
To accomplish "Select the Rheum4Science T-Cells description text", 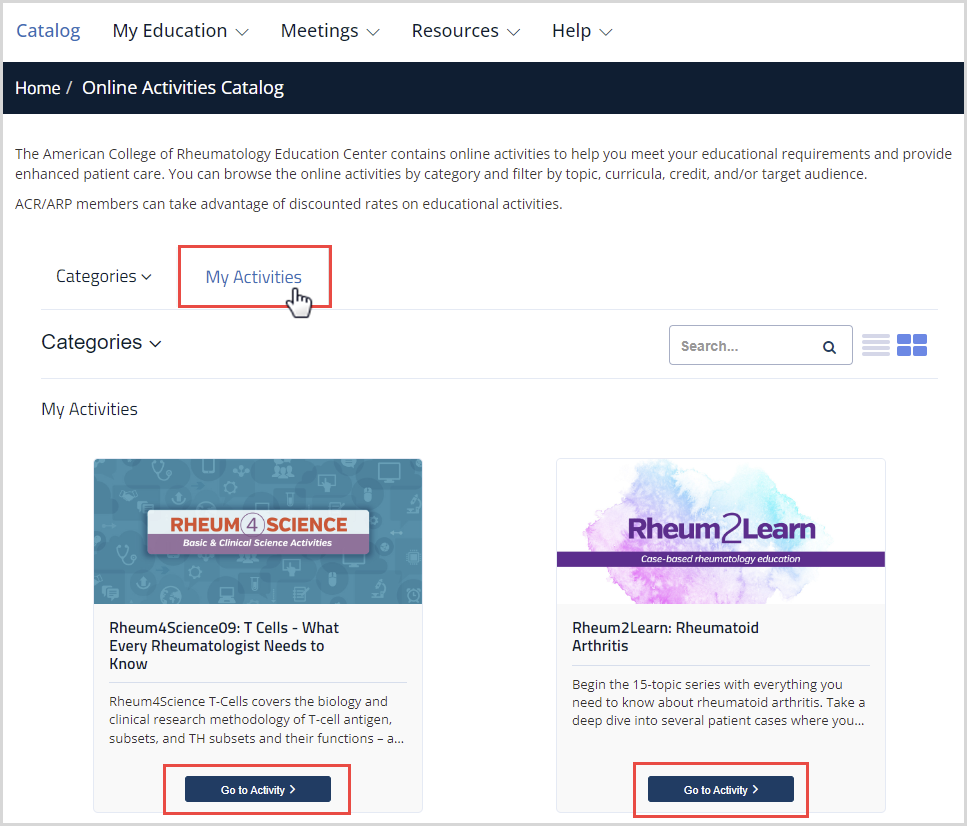I will 257,720.
